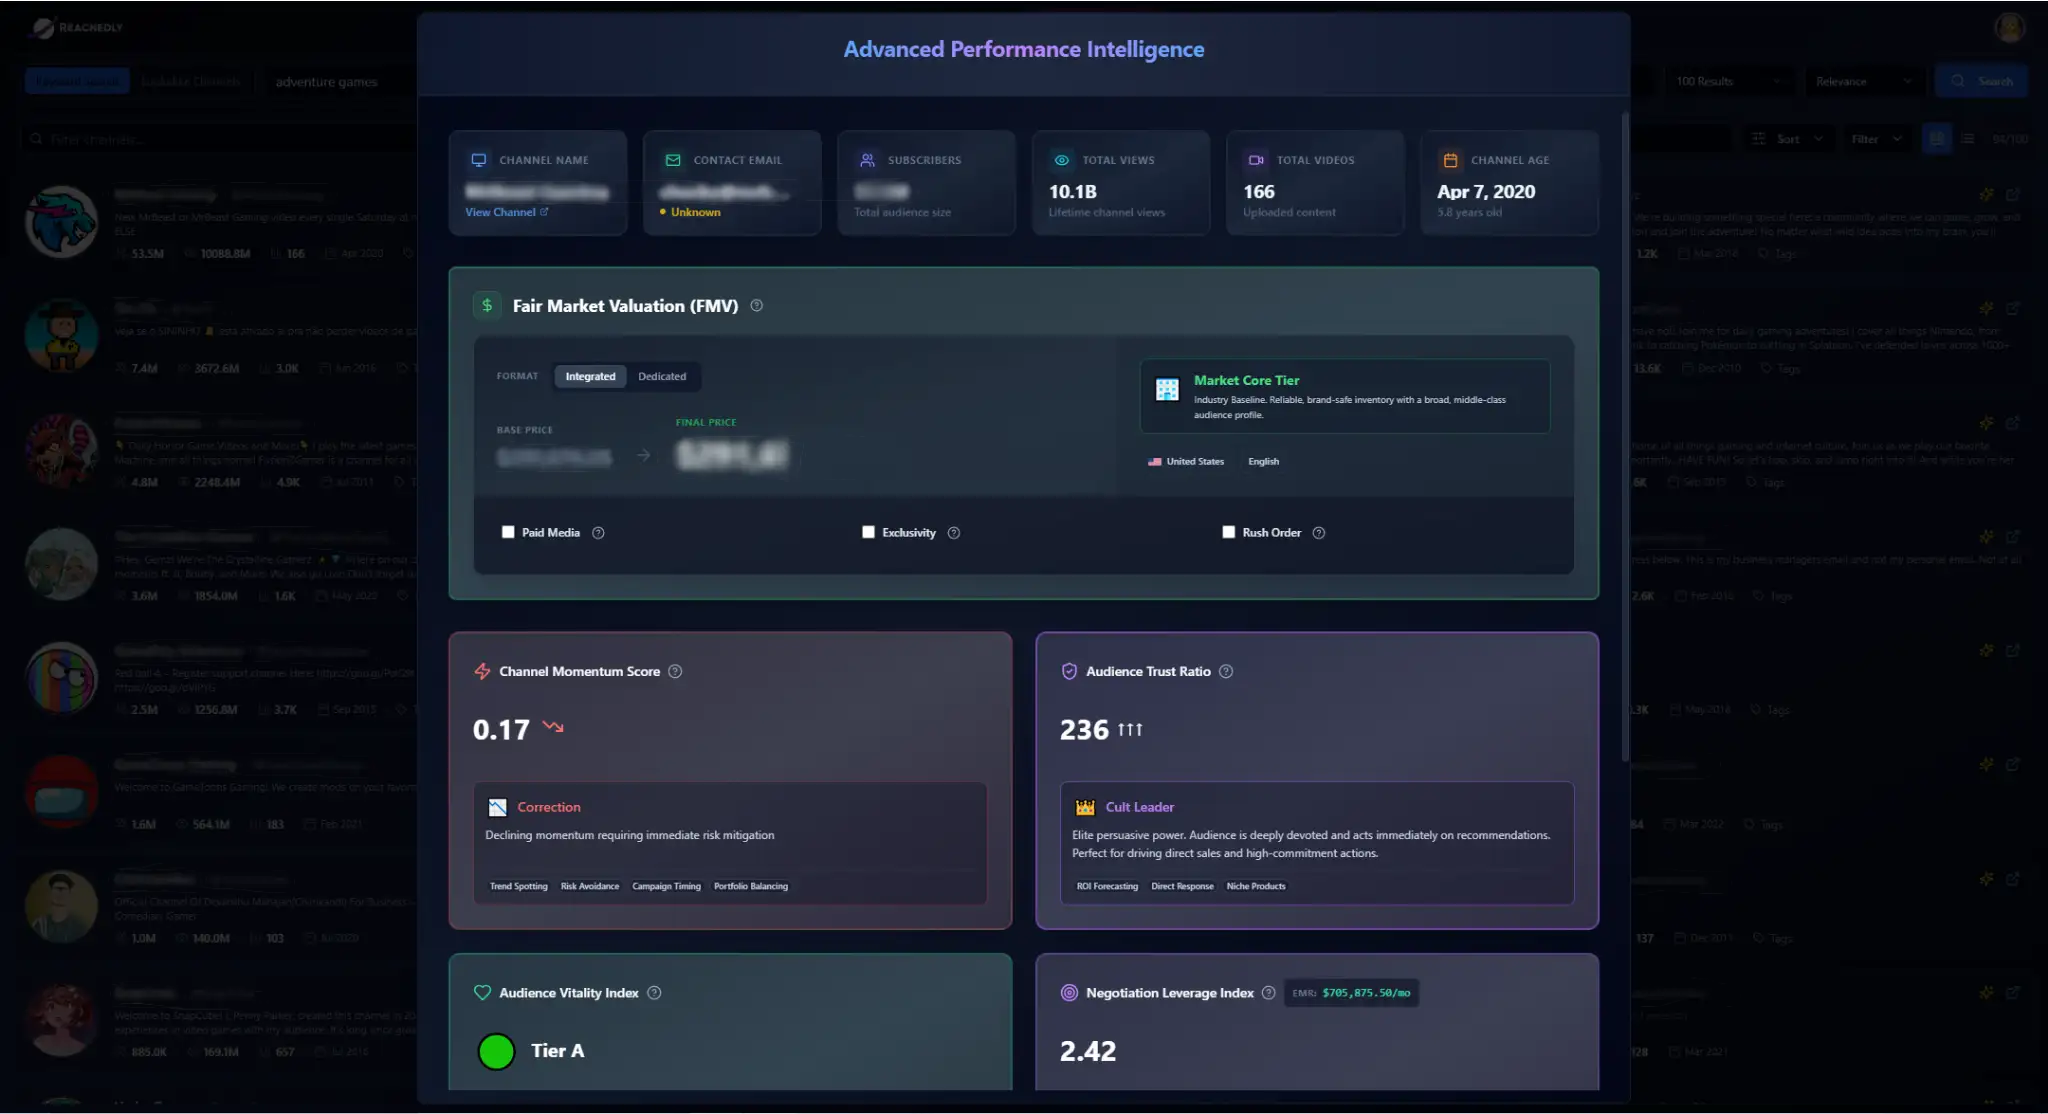This screenshot has width=2048, height=1114.
Task: Click the Channel Age calendar icon
Action: click(x=1450, y=160)
